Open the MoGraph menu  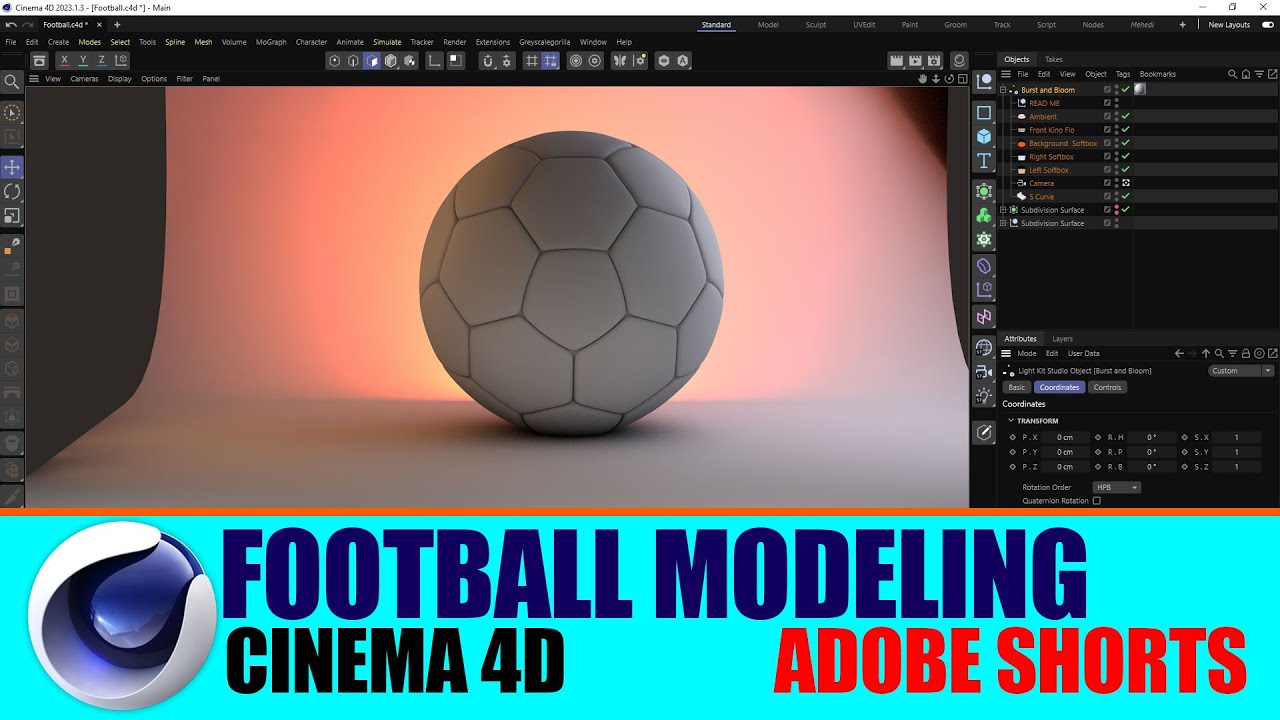tap(271, 42)
